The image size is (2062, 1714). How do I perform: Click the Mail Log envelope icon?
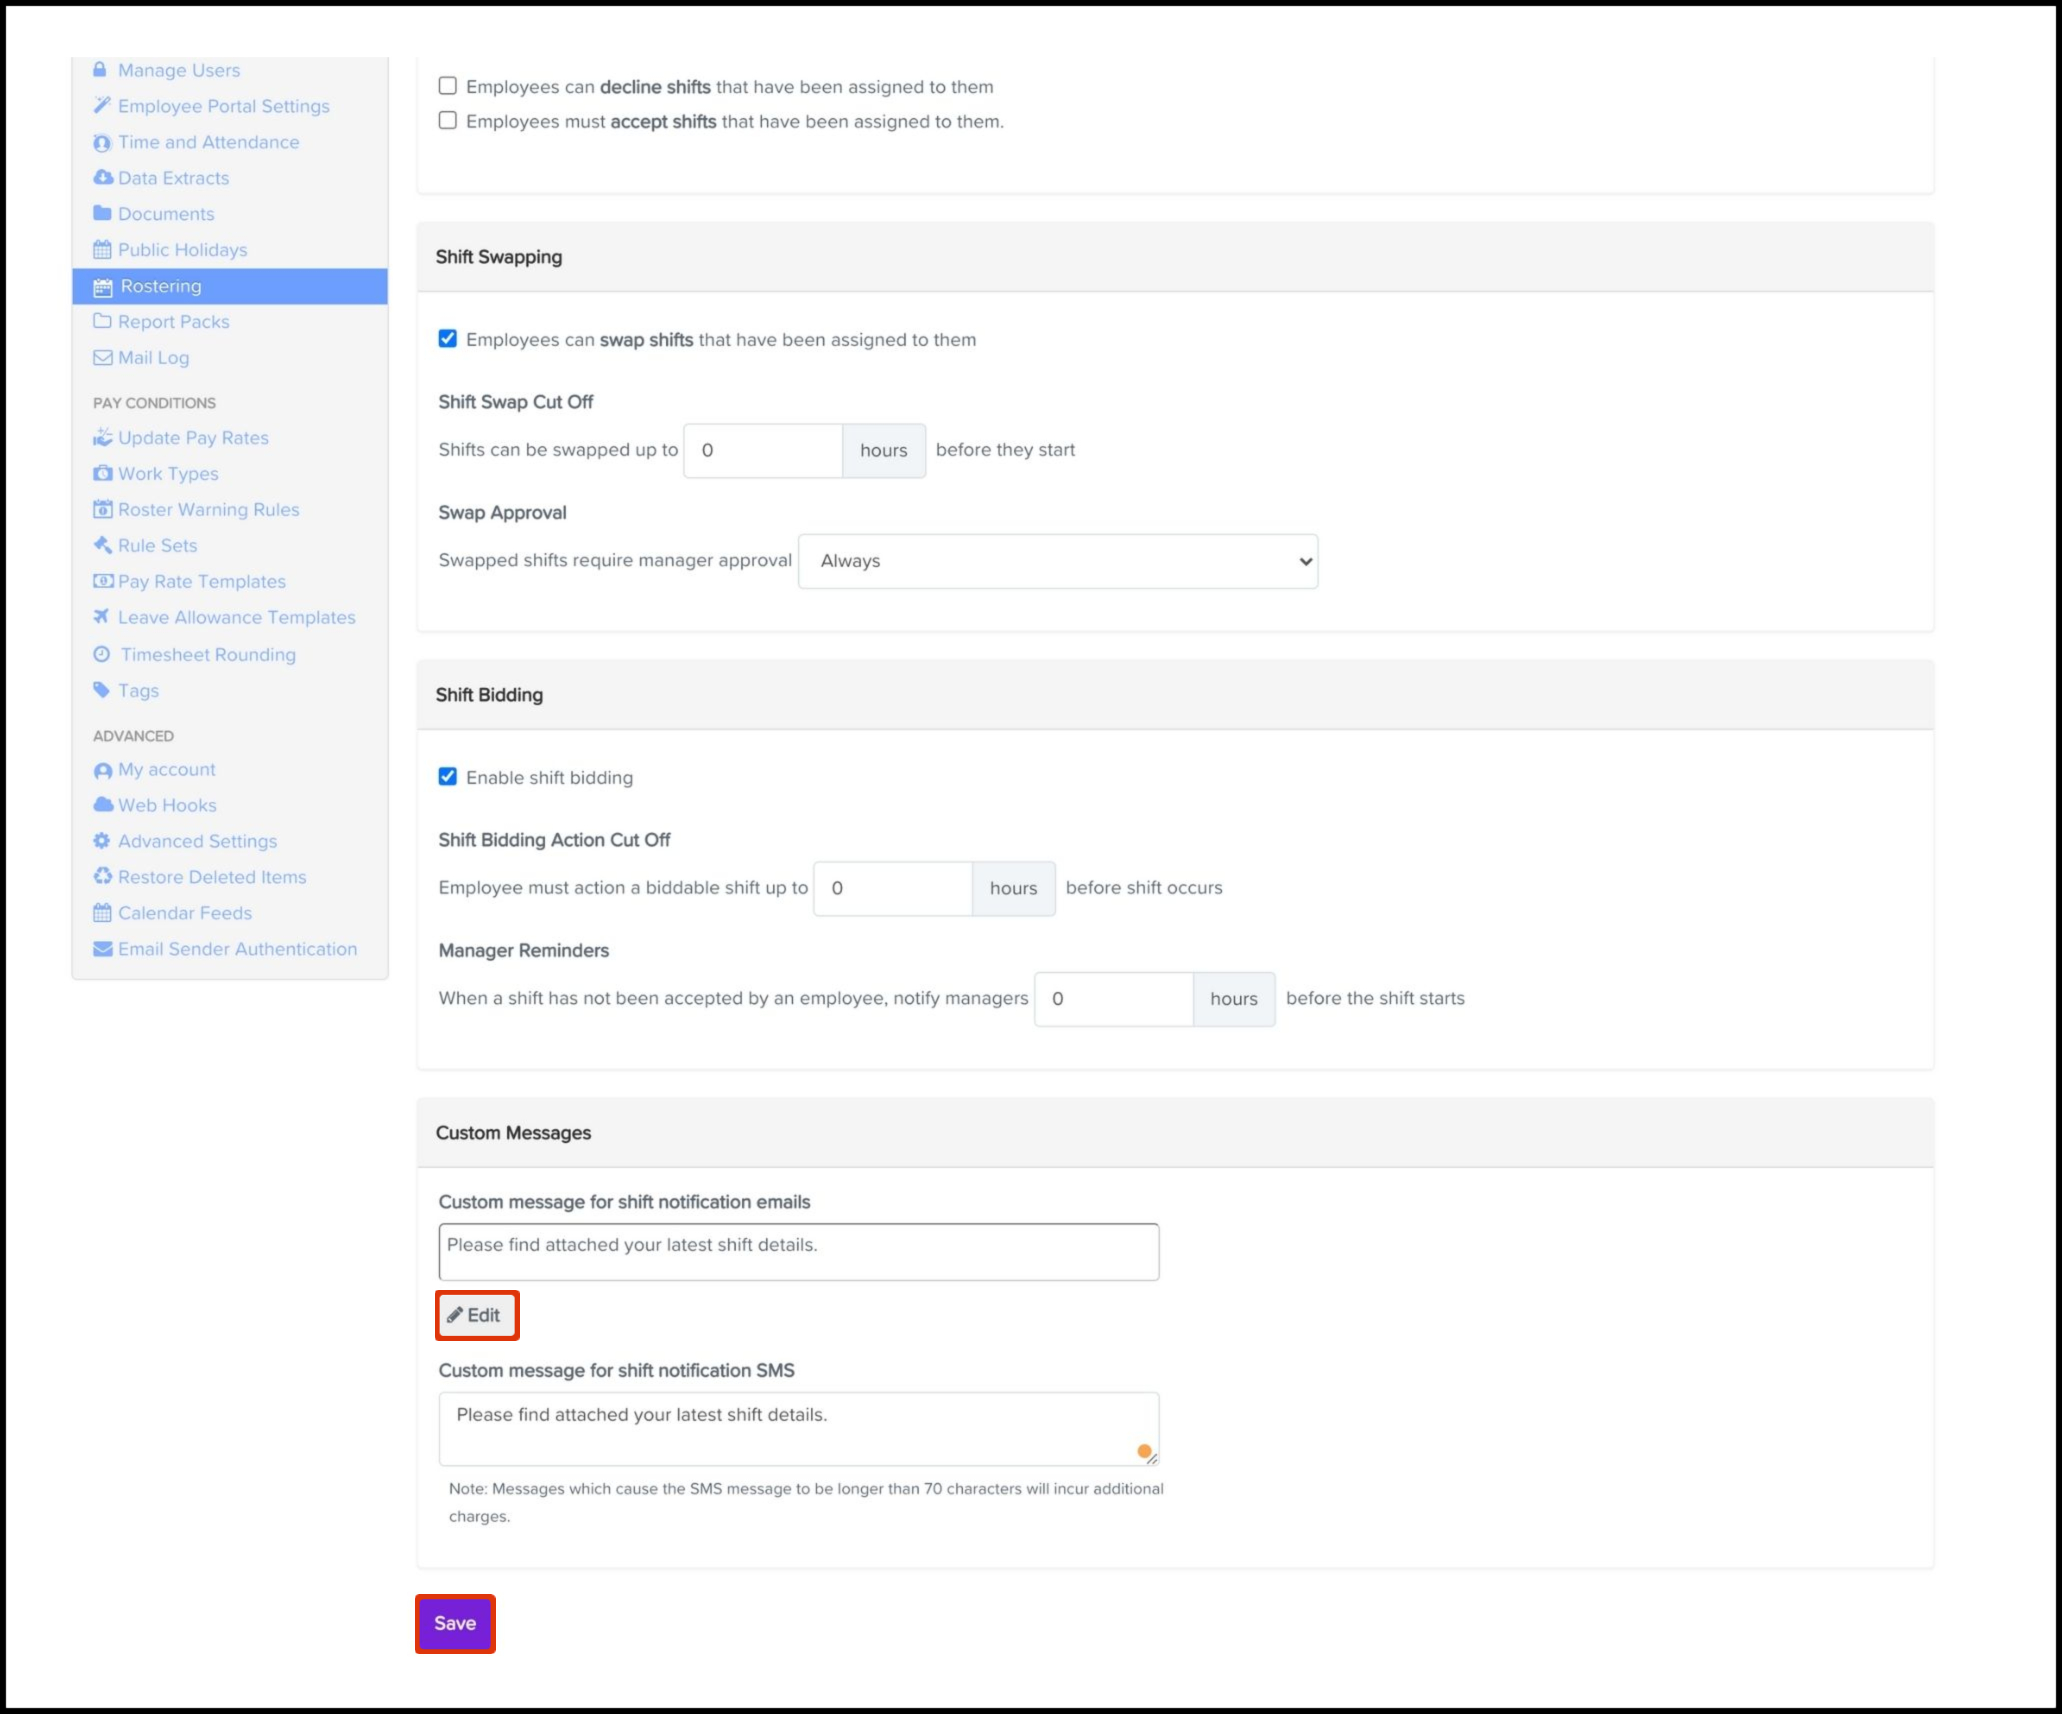point(102,358)
